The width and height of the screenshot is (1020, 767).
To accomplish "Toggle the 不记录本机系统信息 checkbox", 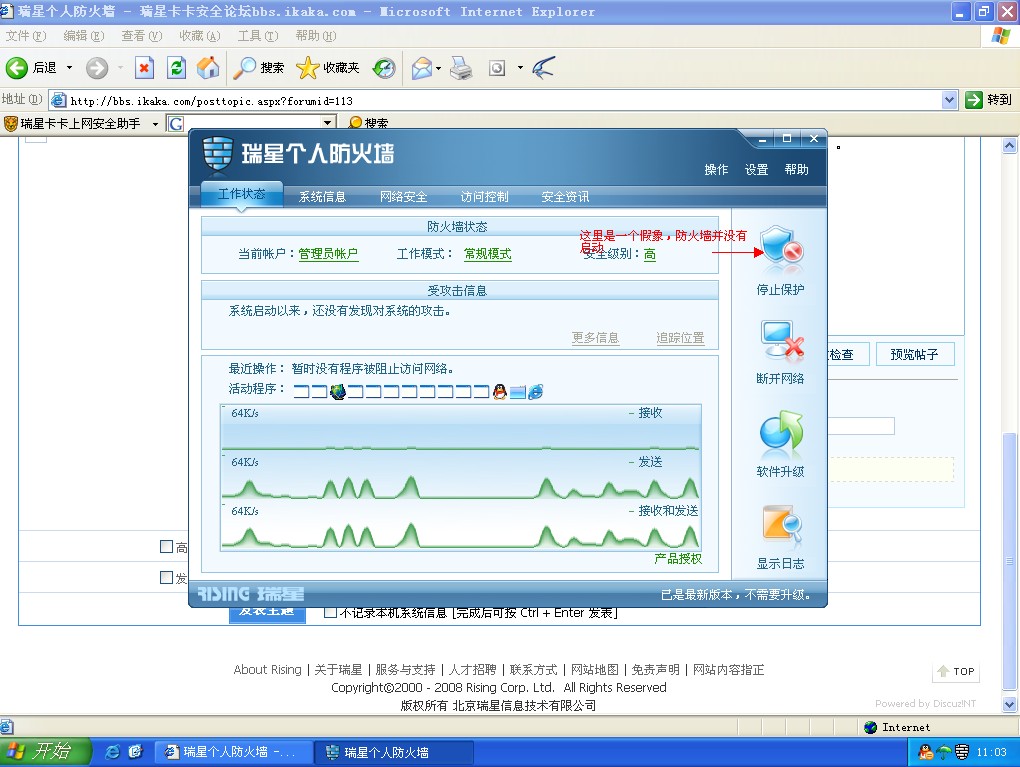I will [x=330, y=612].
